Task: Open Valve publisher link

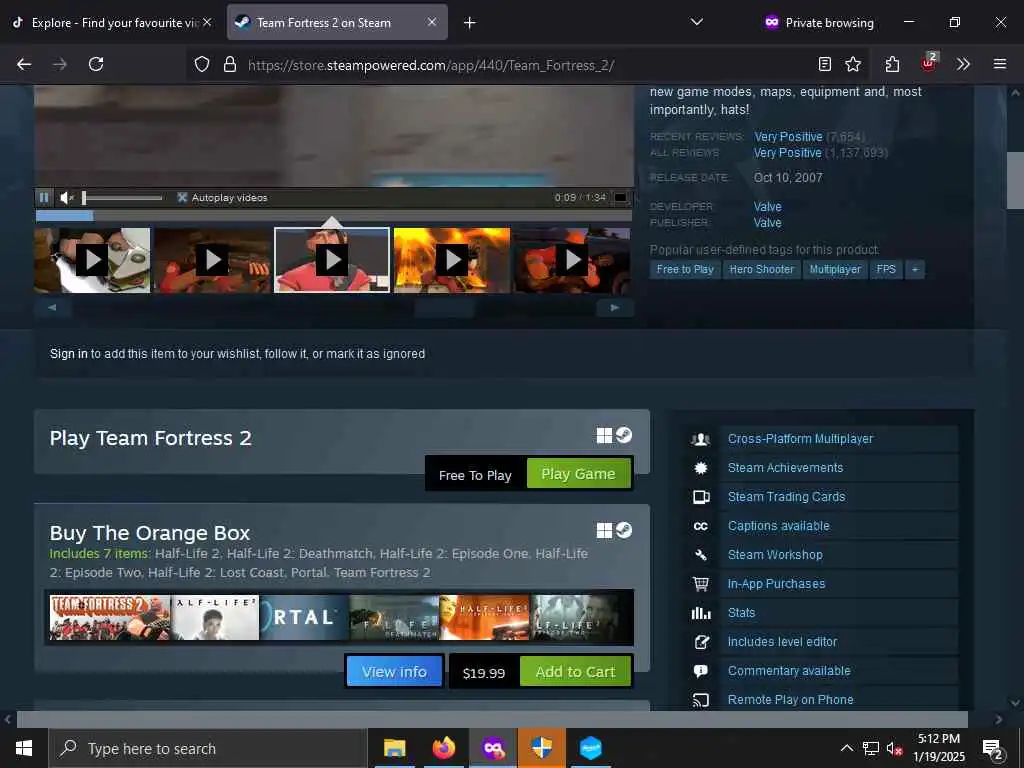Action: pos(767,223)
